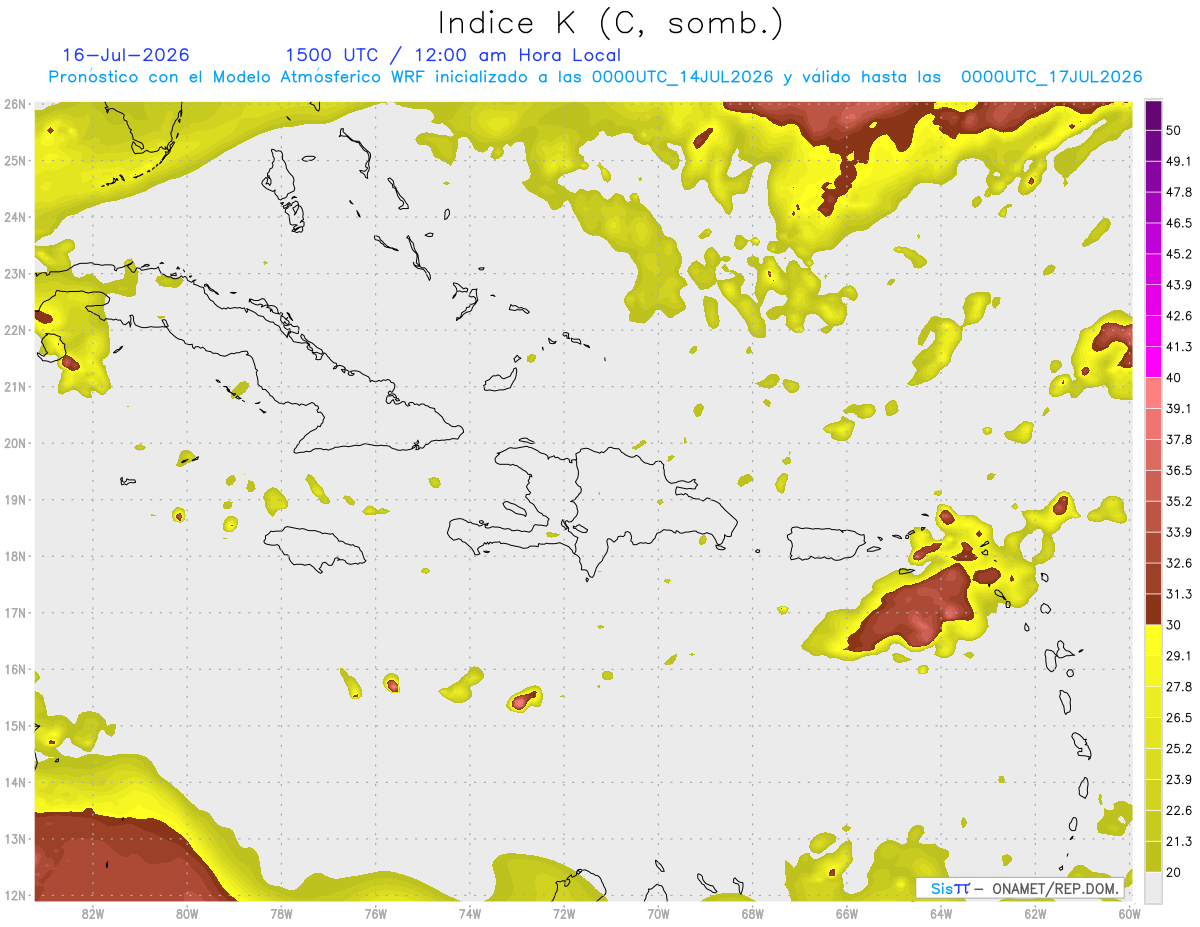This screenshot has width=1200, height=927.
Task: Click the 74W longitude label
Action: click(x=470, y=913)
